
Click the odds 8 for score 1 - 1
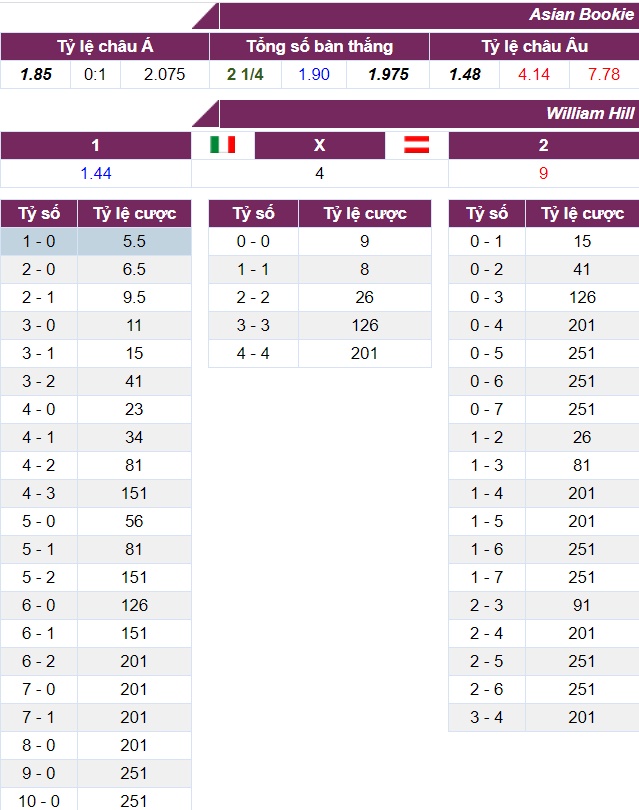click(365, 269)
